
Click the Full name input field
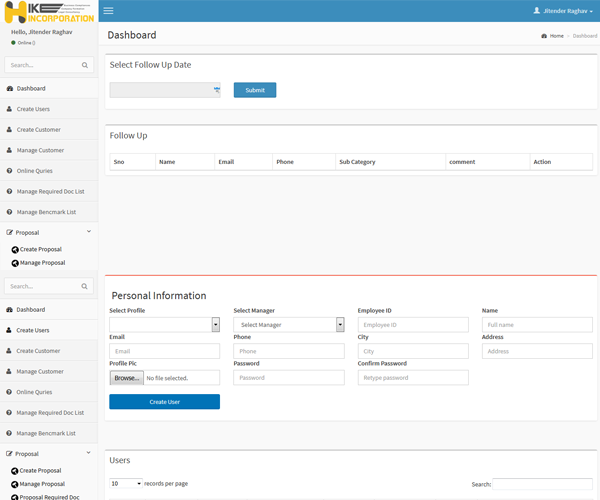coord(537,324)
